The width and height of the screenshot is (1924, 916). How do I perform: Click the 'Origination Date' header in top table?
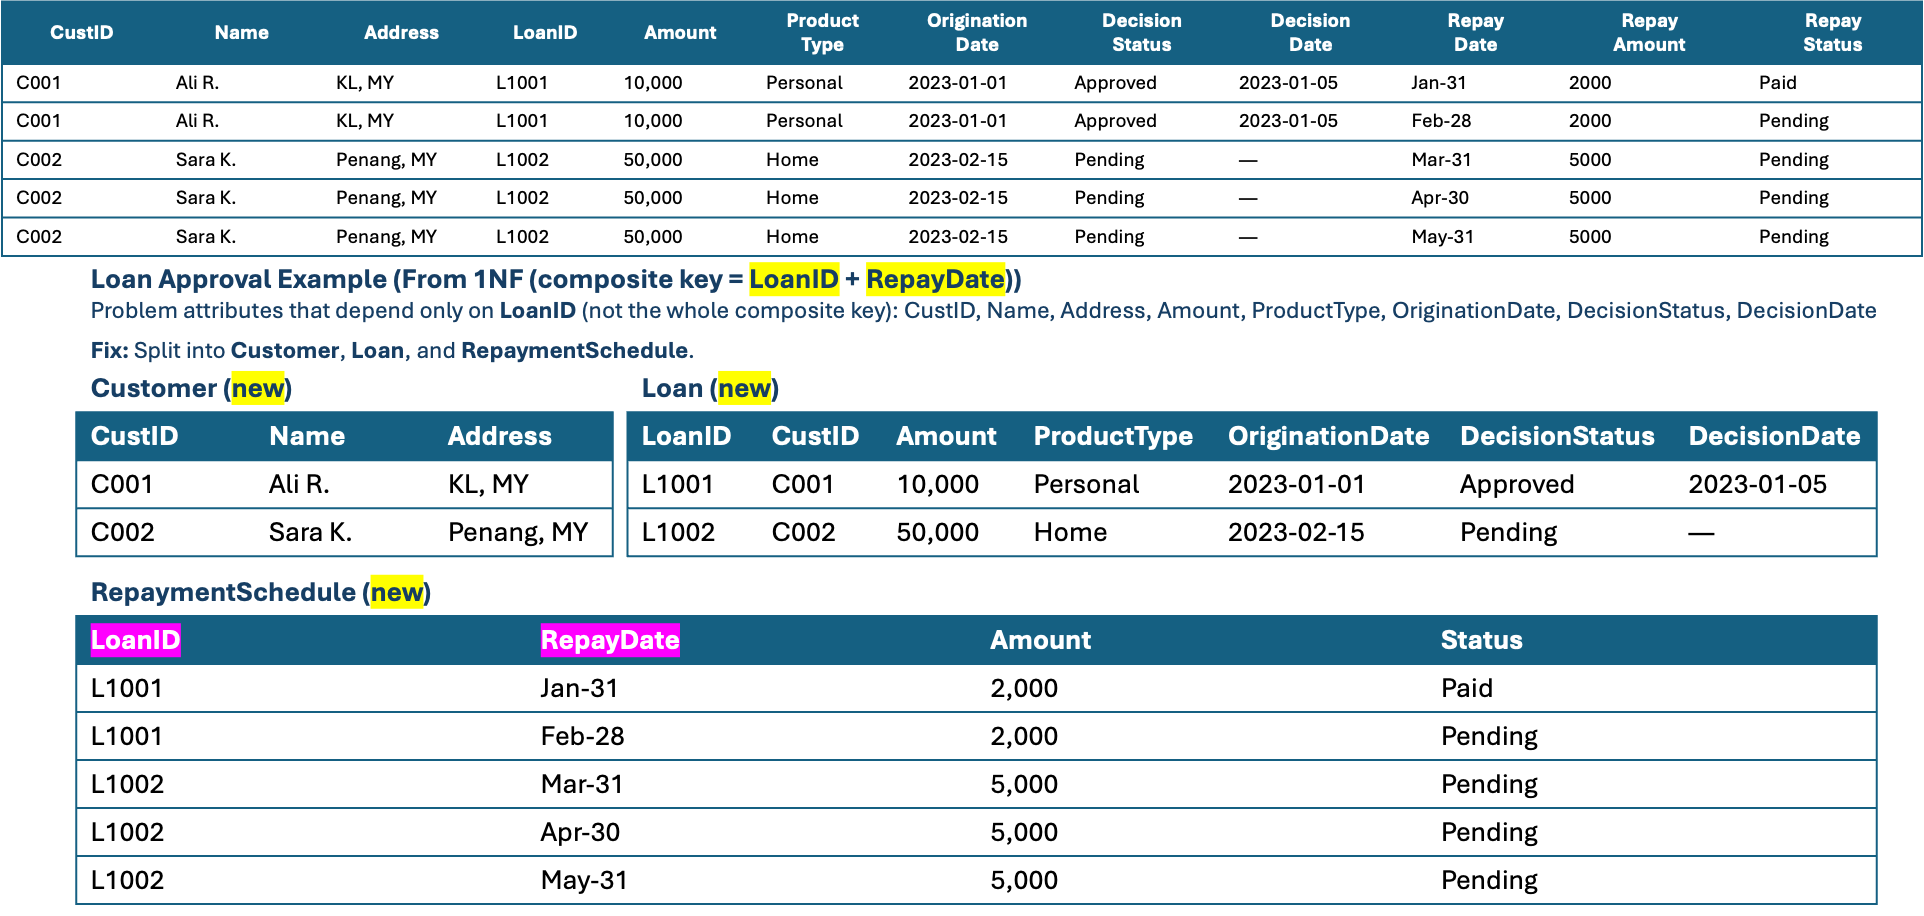tap(976, 33)
